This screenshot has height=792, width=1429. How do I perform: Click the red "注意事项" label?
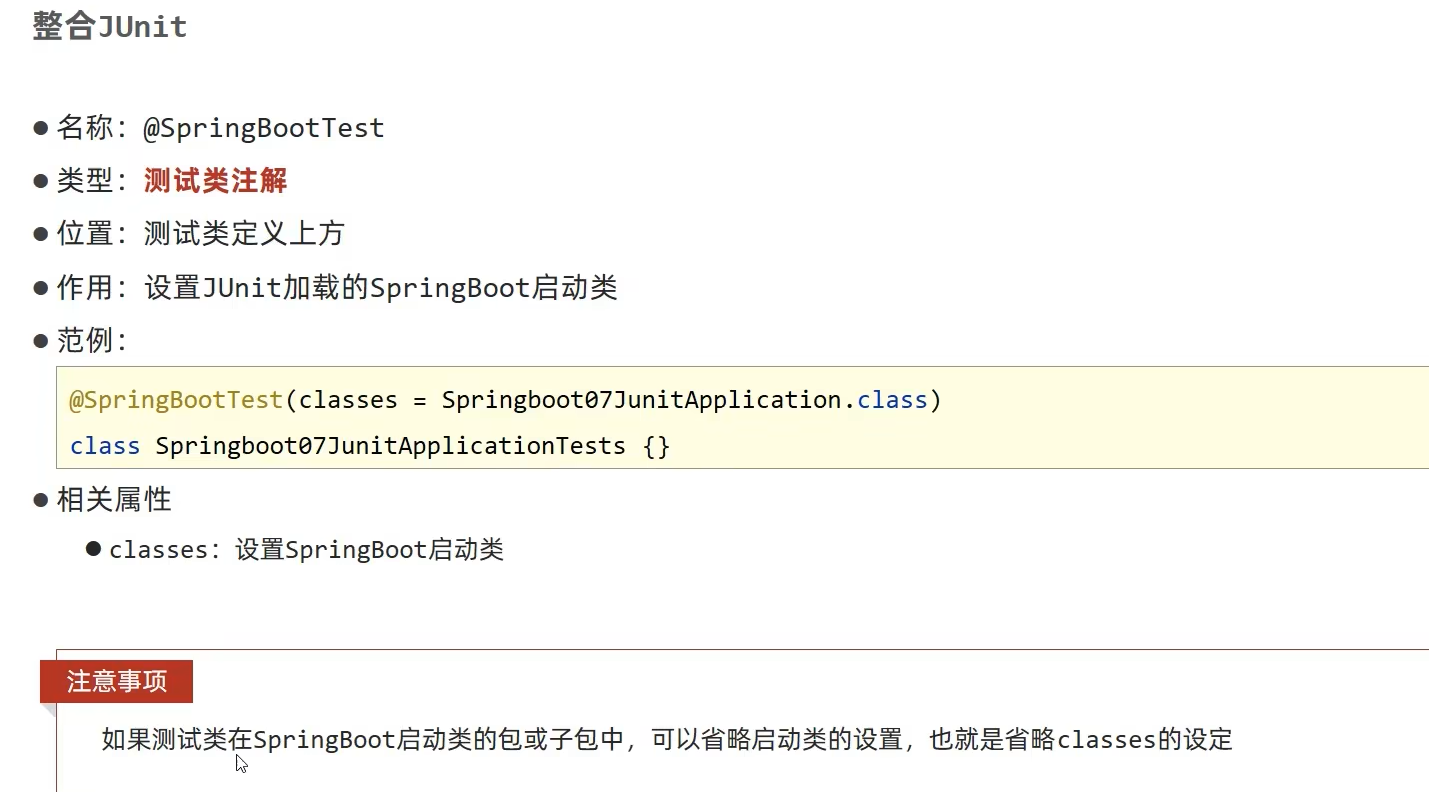(117, 682)
